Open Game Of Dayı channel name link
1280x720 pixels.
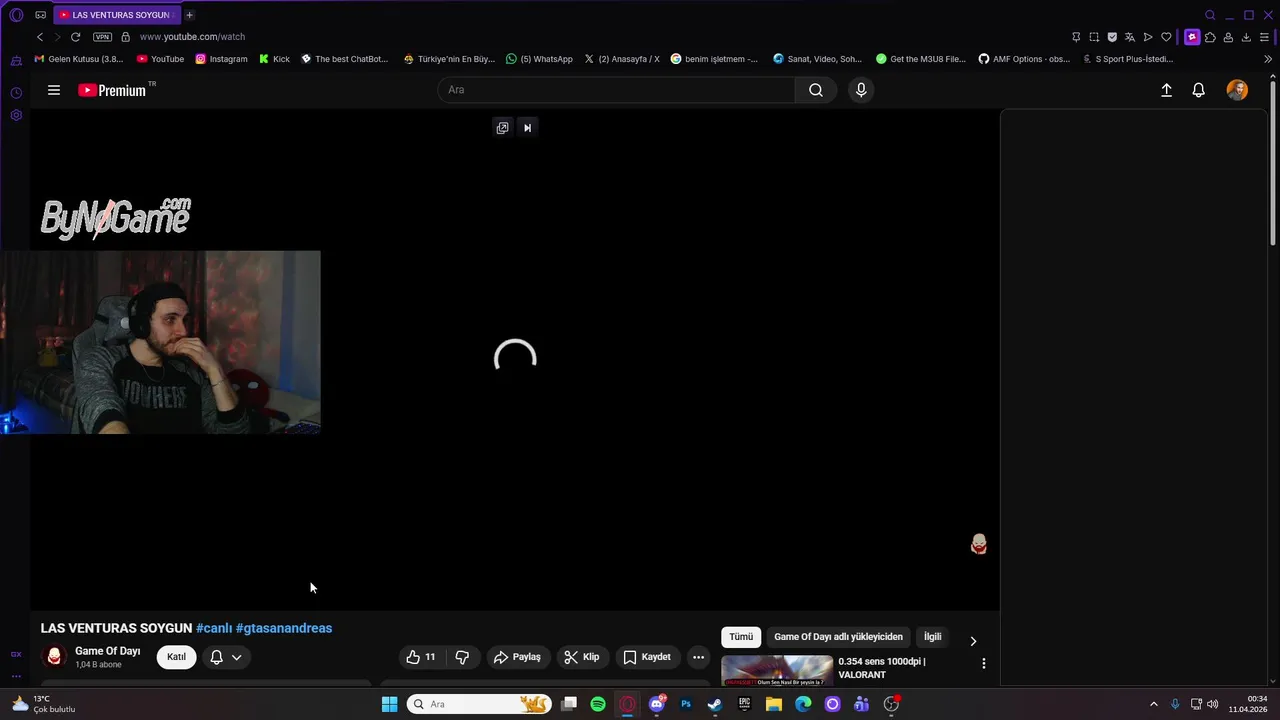click(x=108, y=651)
